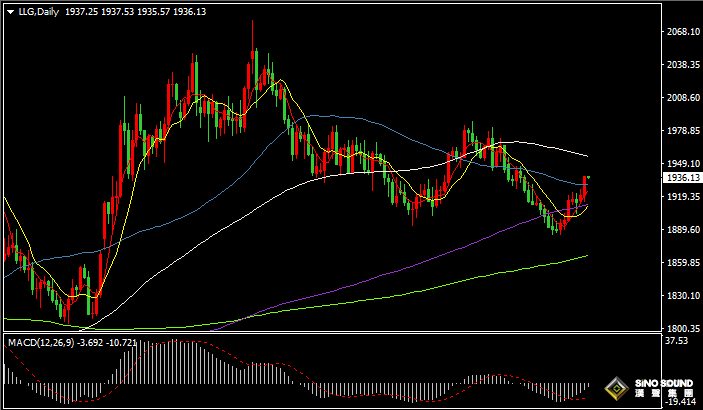Click the 1800.35 price axis label
This screenshot has height=410, width=703.
click(680, 328)
